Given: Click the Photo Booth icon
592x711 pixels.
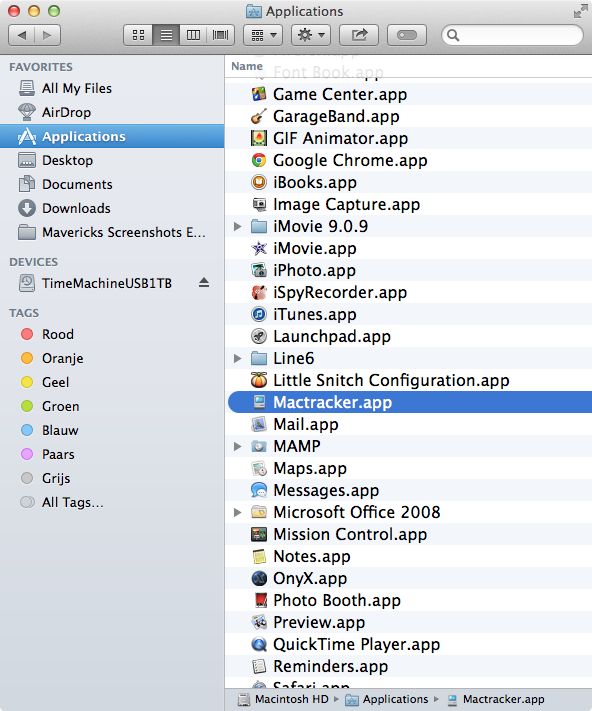Looking at the screenshot, I should [x=259, y=600].
